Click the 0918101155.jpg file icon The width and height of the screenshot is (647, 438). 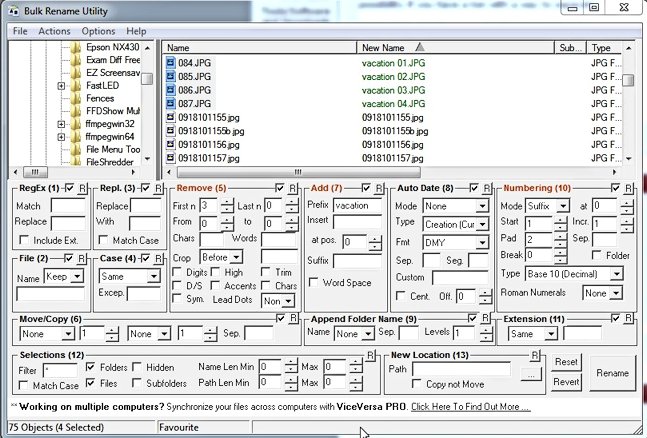pos(170,117)
